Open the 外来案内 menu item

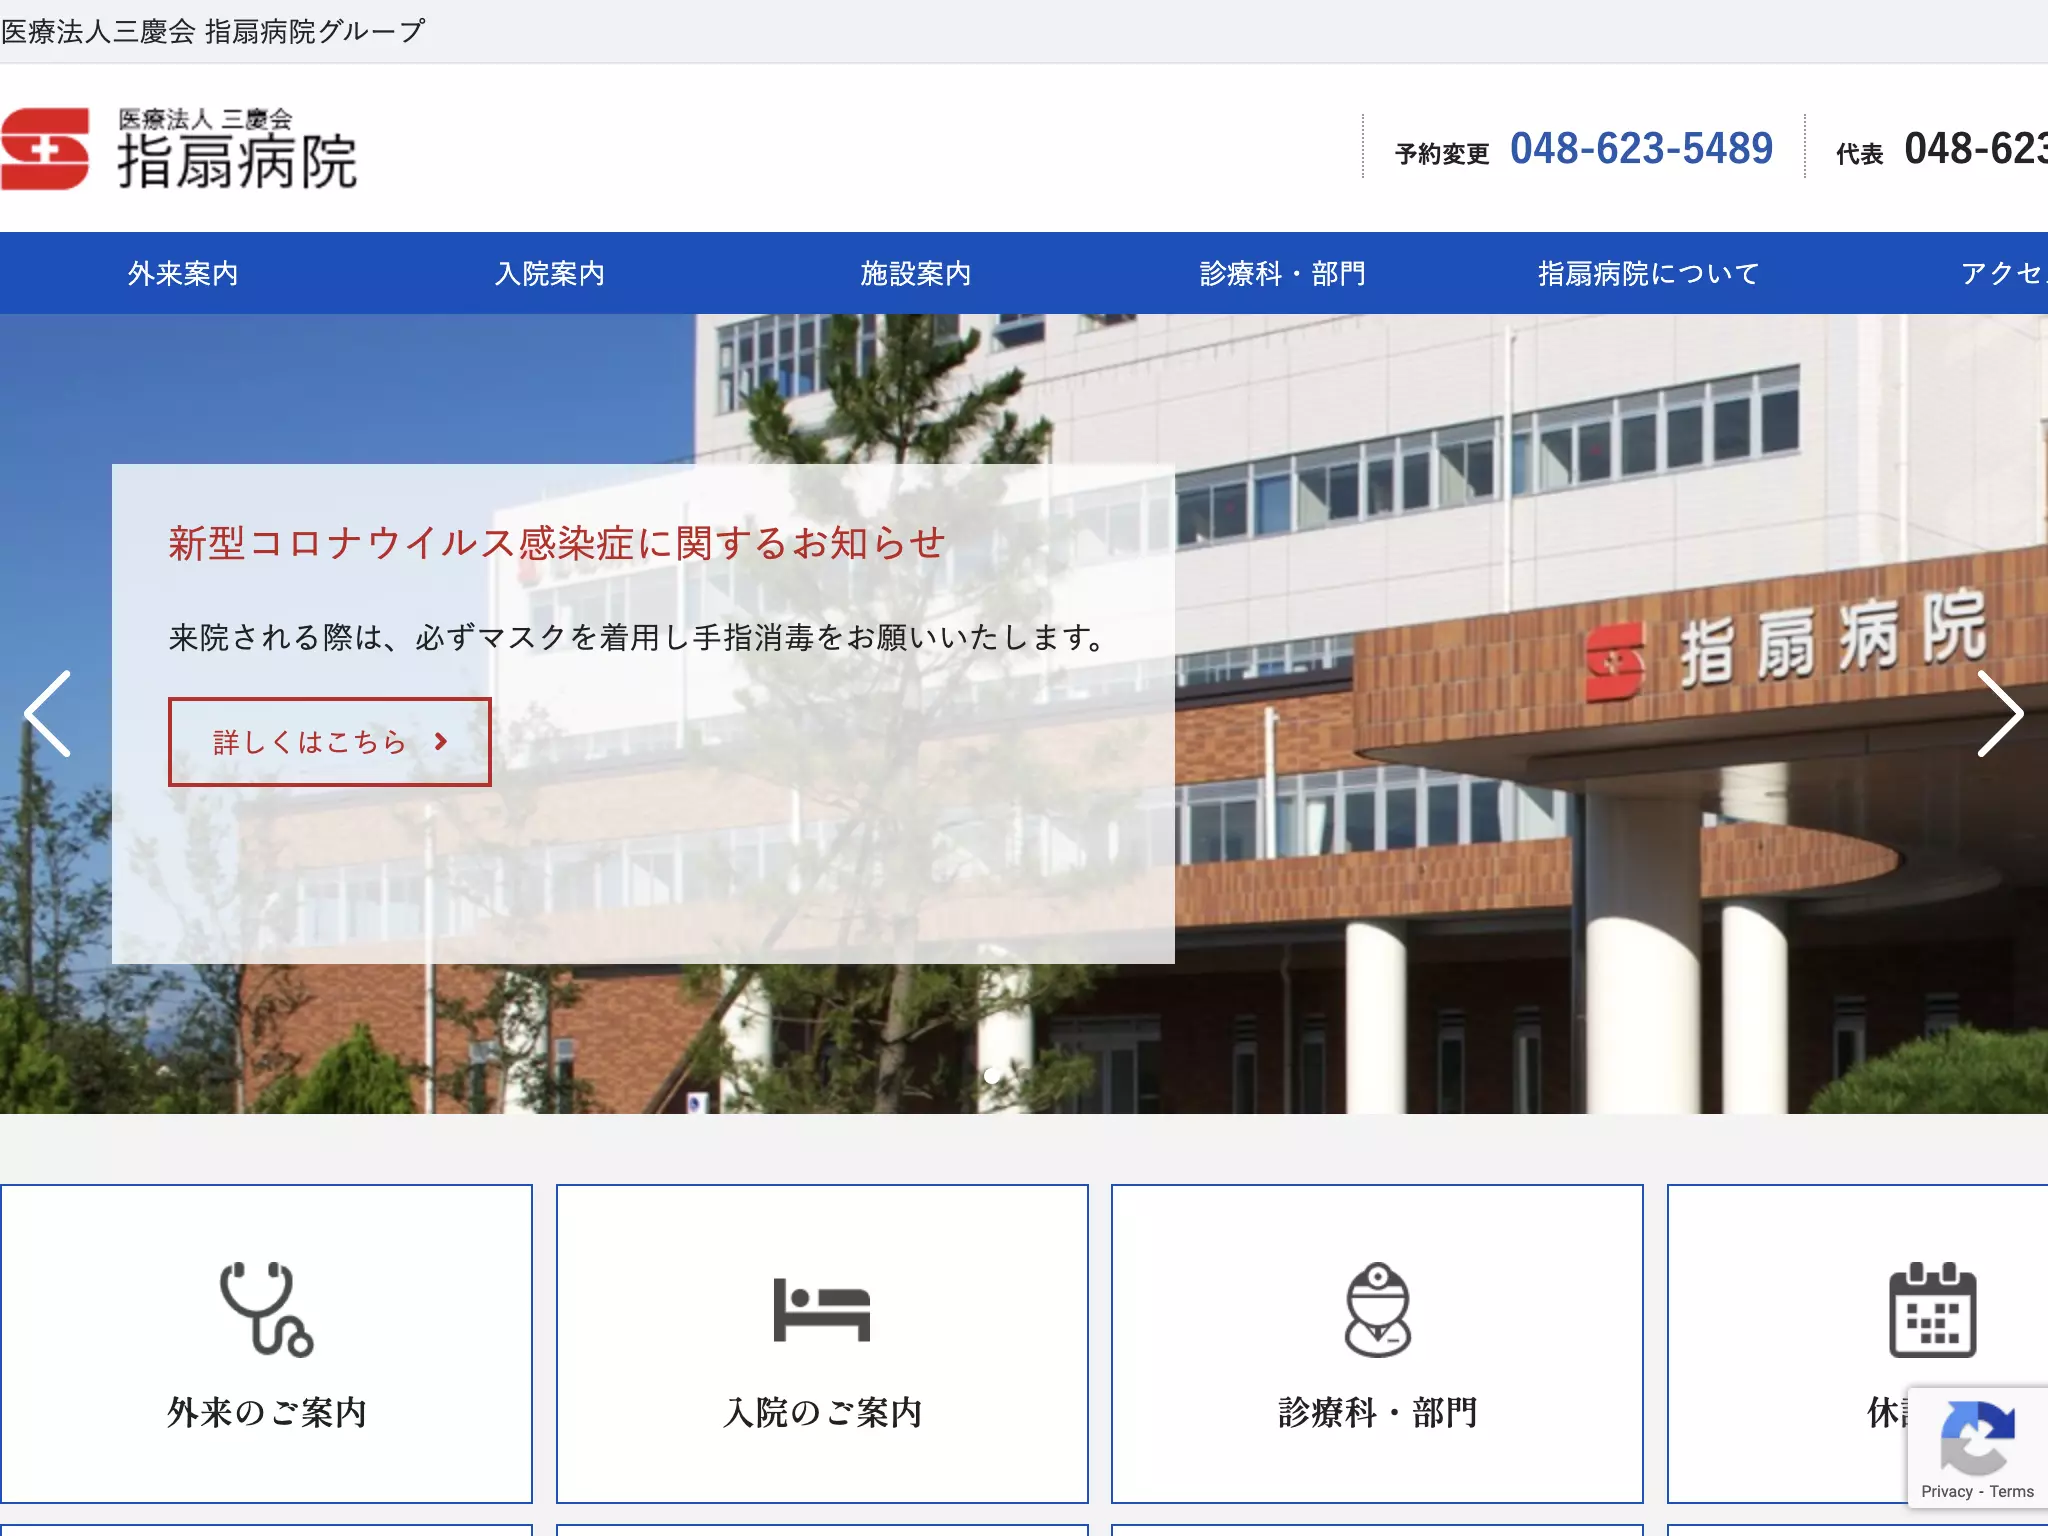coord(183,273)
